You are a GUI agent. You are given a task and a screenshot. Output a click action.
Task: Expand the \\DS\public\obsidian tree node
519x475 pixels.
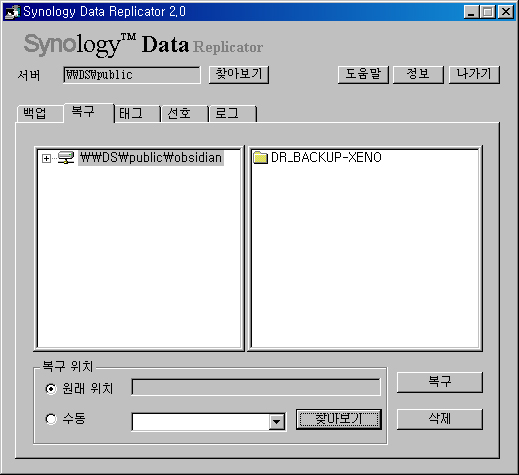coord(46,158)
